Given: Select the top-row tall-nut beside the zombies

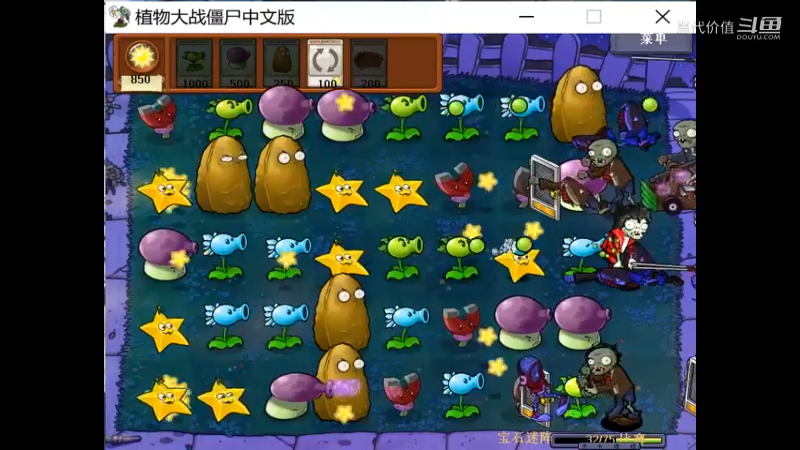Looking at the screenshot, I should tap(577, 105).
